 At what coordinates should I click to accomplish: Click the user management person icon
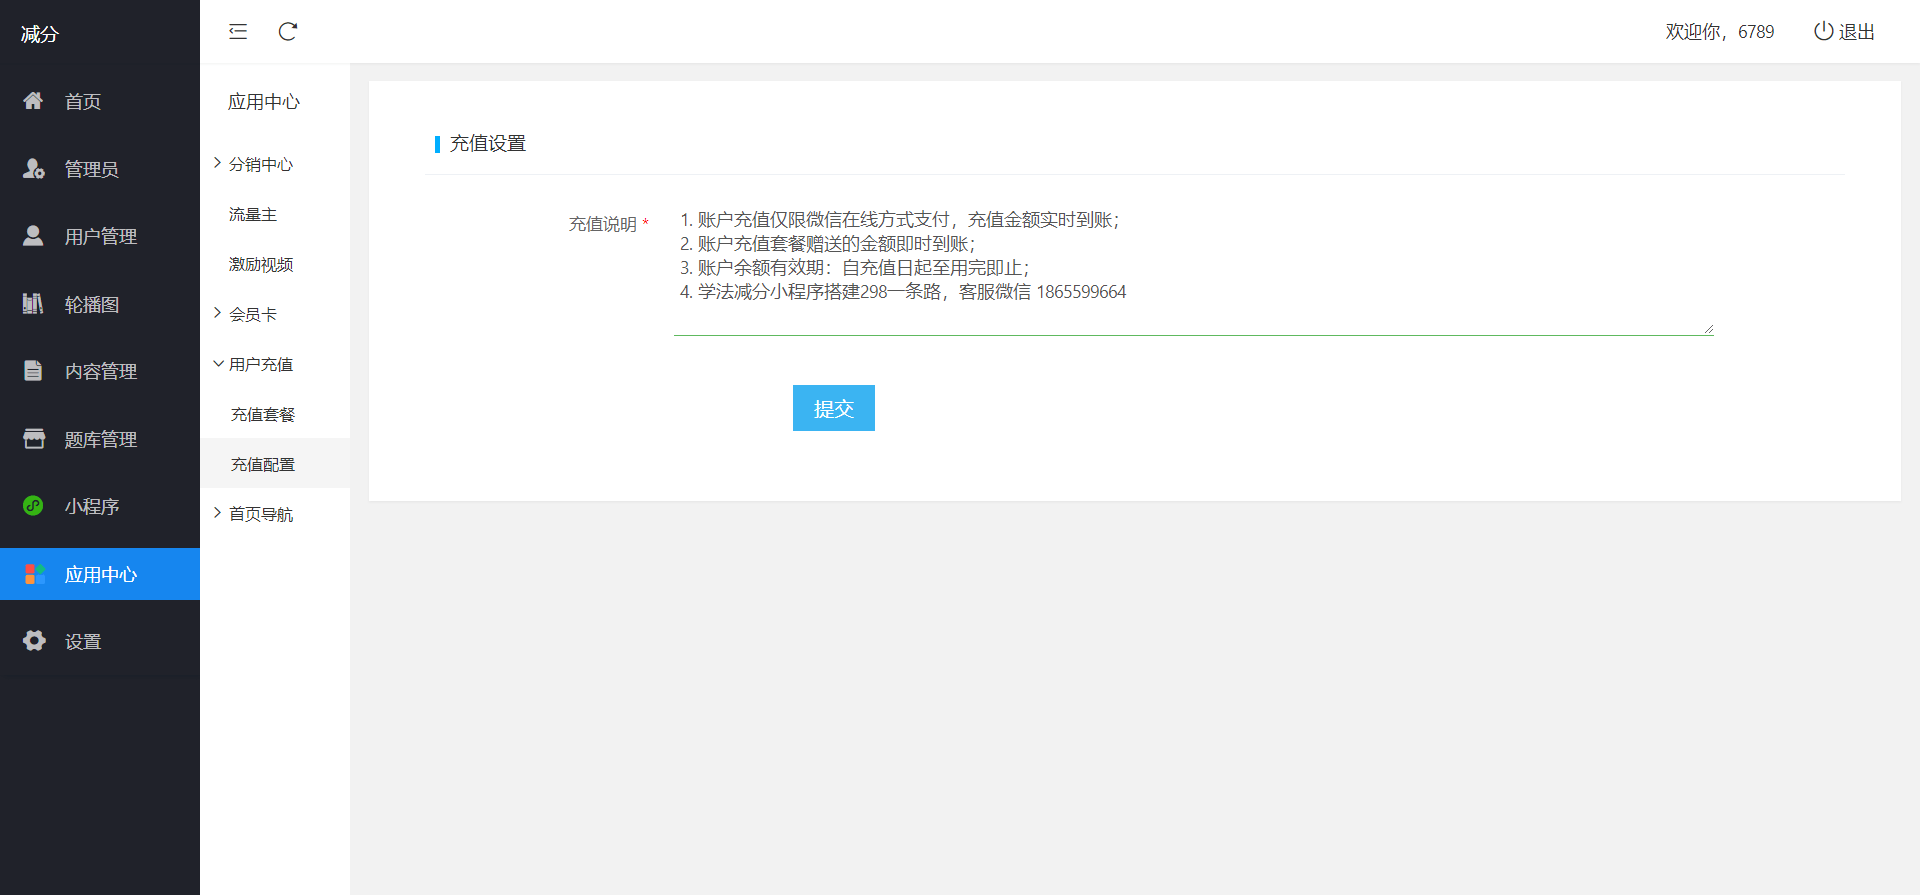33,236
